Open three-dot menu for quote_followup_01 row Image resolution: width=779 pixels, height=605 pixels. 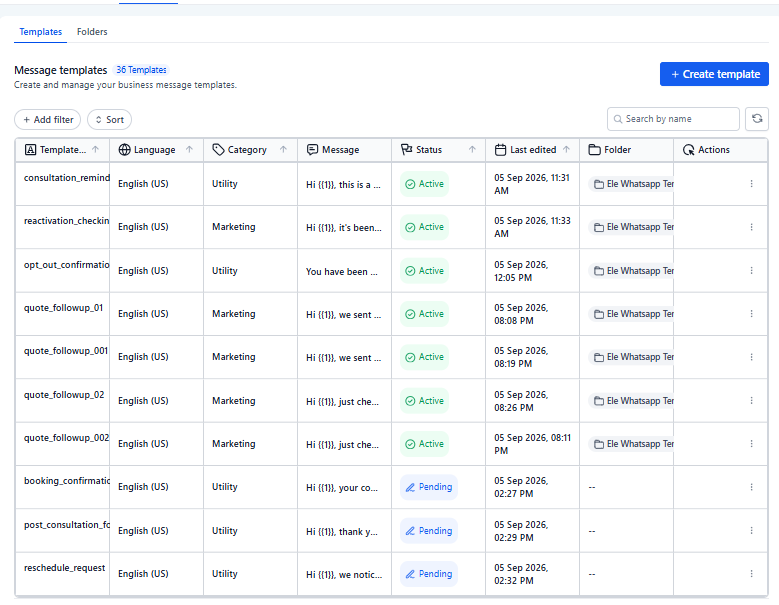(x=751, y=314)
